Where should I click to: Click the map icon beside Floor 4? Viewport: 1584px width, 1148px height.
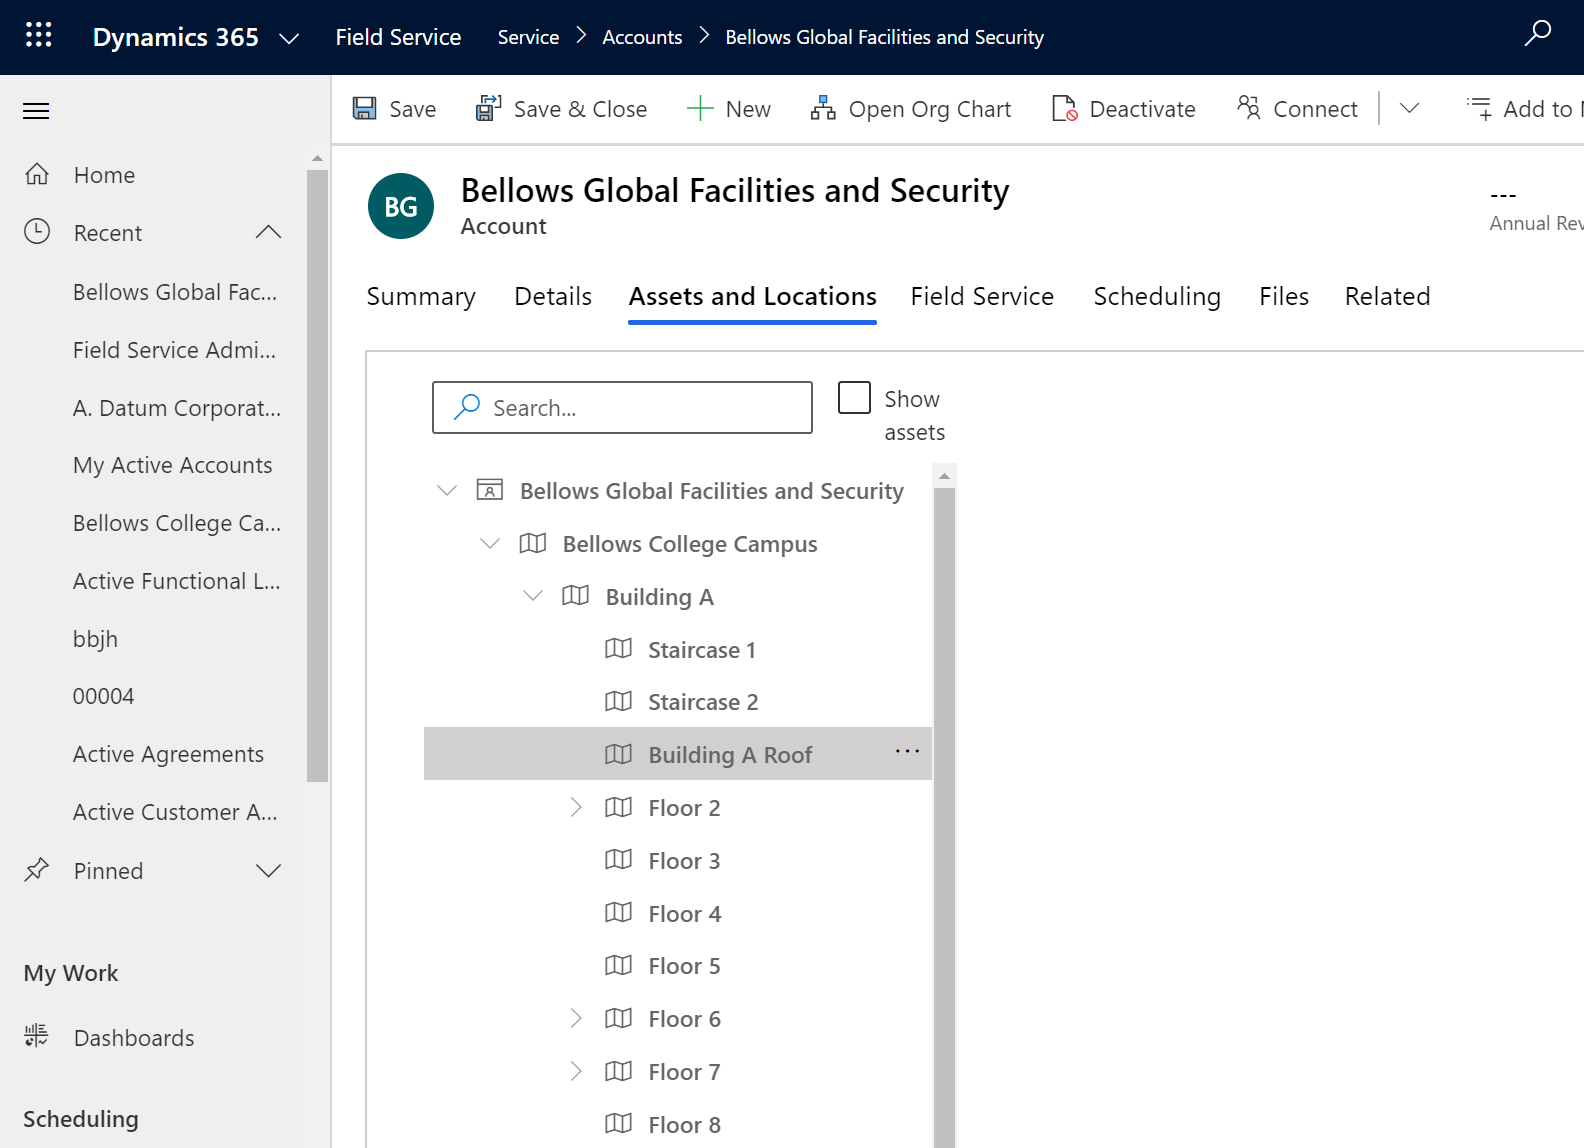point(619,912)
